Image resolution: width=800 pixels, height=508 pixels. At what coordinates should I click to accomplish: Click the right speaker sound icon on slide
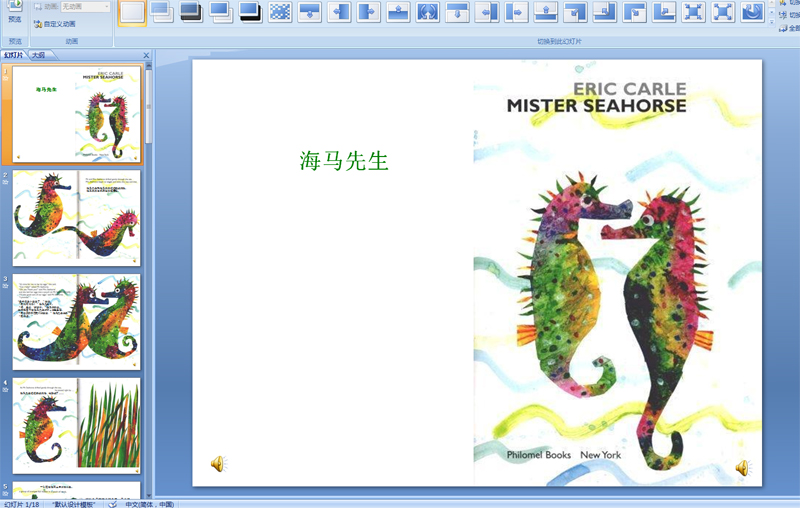coord(743,468)
